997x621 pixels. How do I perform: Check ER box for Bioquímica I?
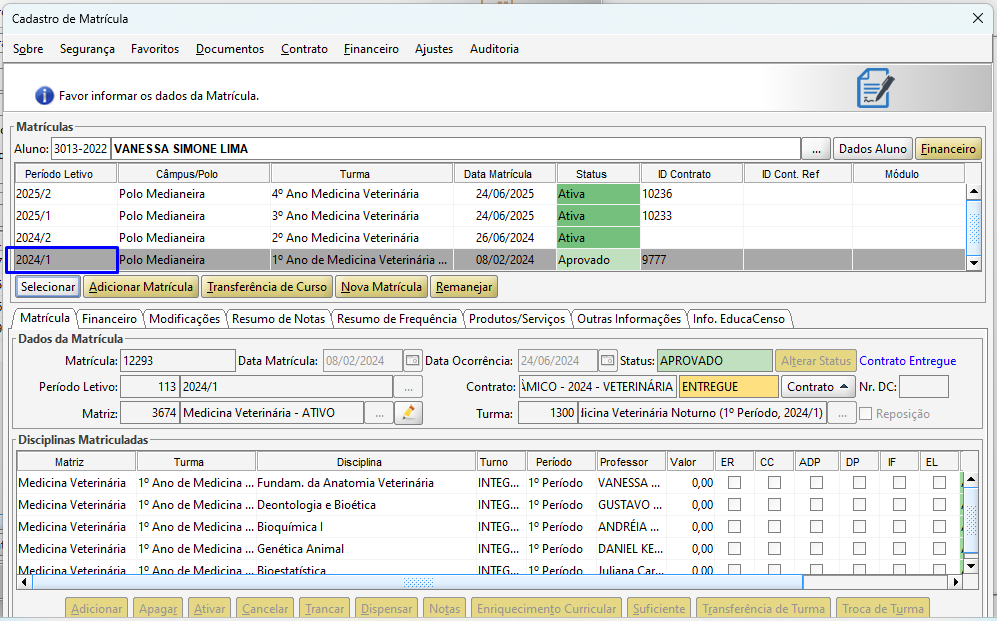[734, 527]
